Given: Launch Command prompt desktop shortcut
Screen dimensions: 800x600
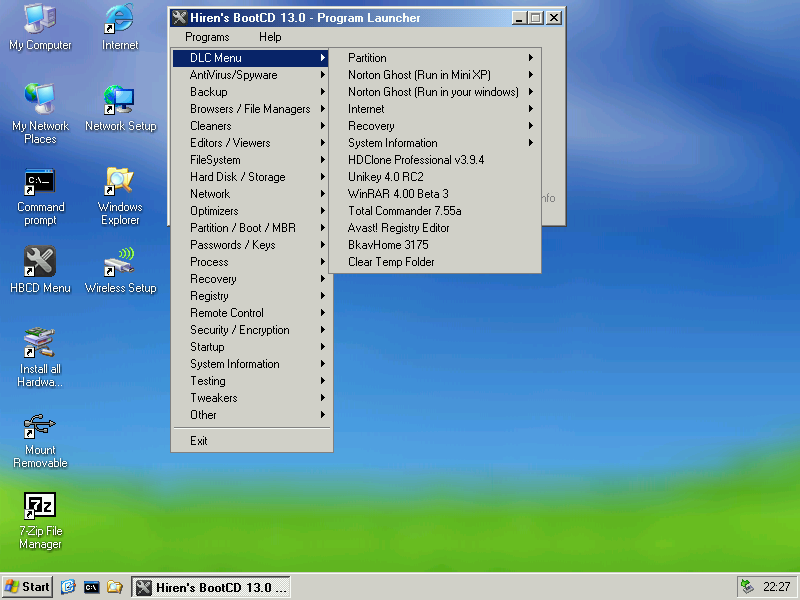Looking at the screenshot, I should tap(40, 198).
